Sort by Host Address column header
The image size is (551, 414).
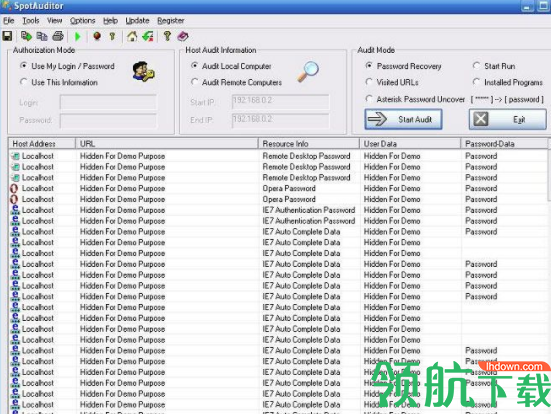[42, 143]
